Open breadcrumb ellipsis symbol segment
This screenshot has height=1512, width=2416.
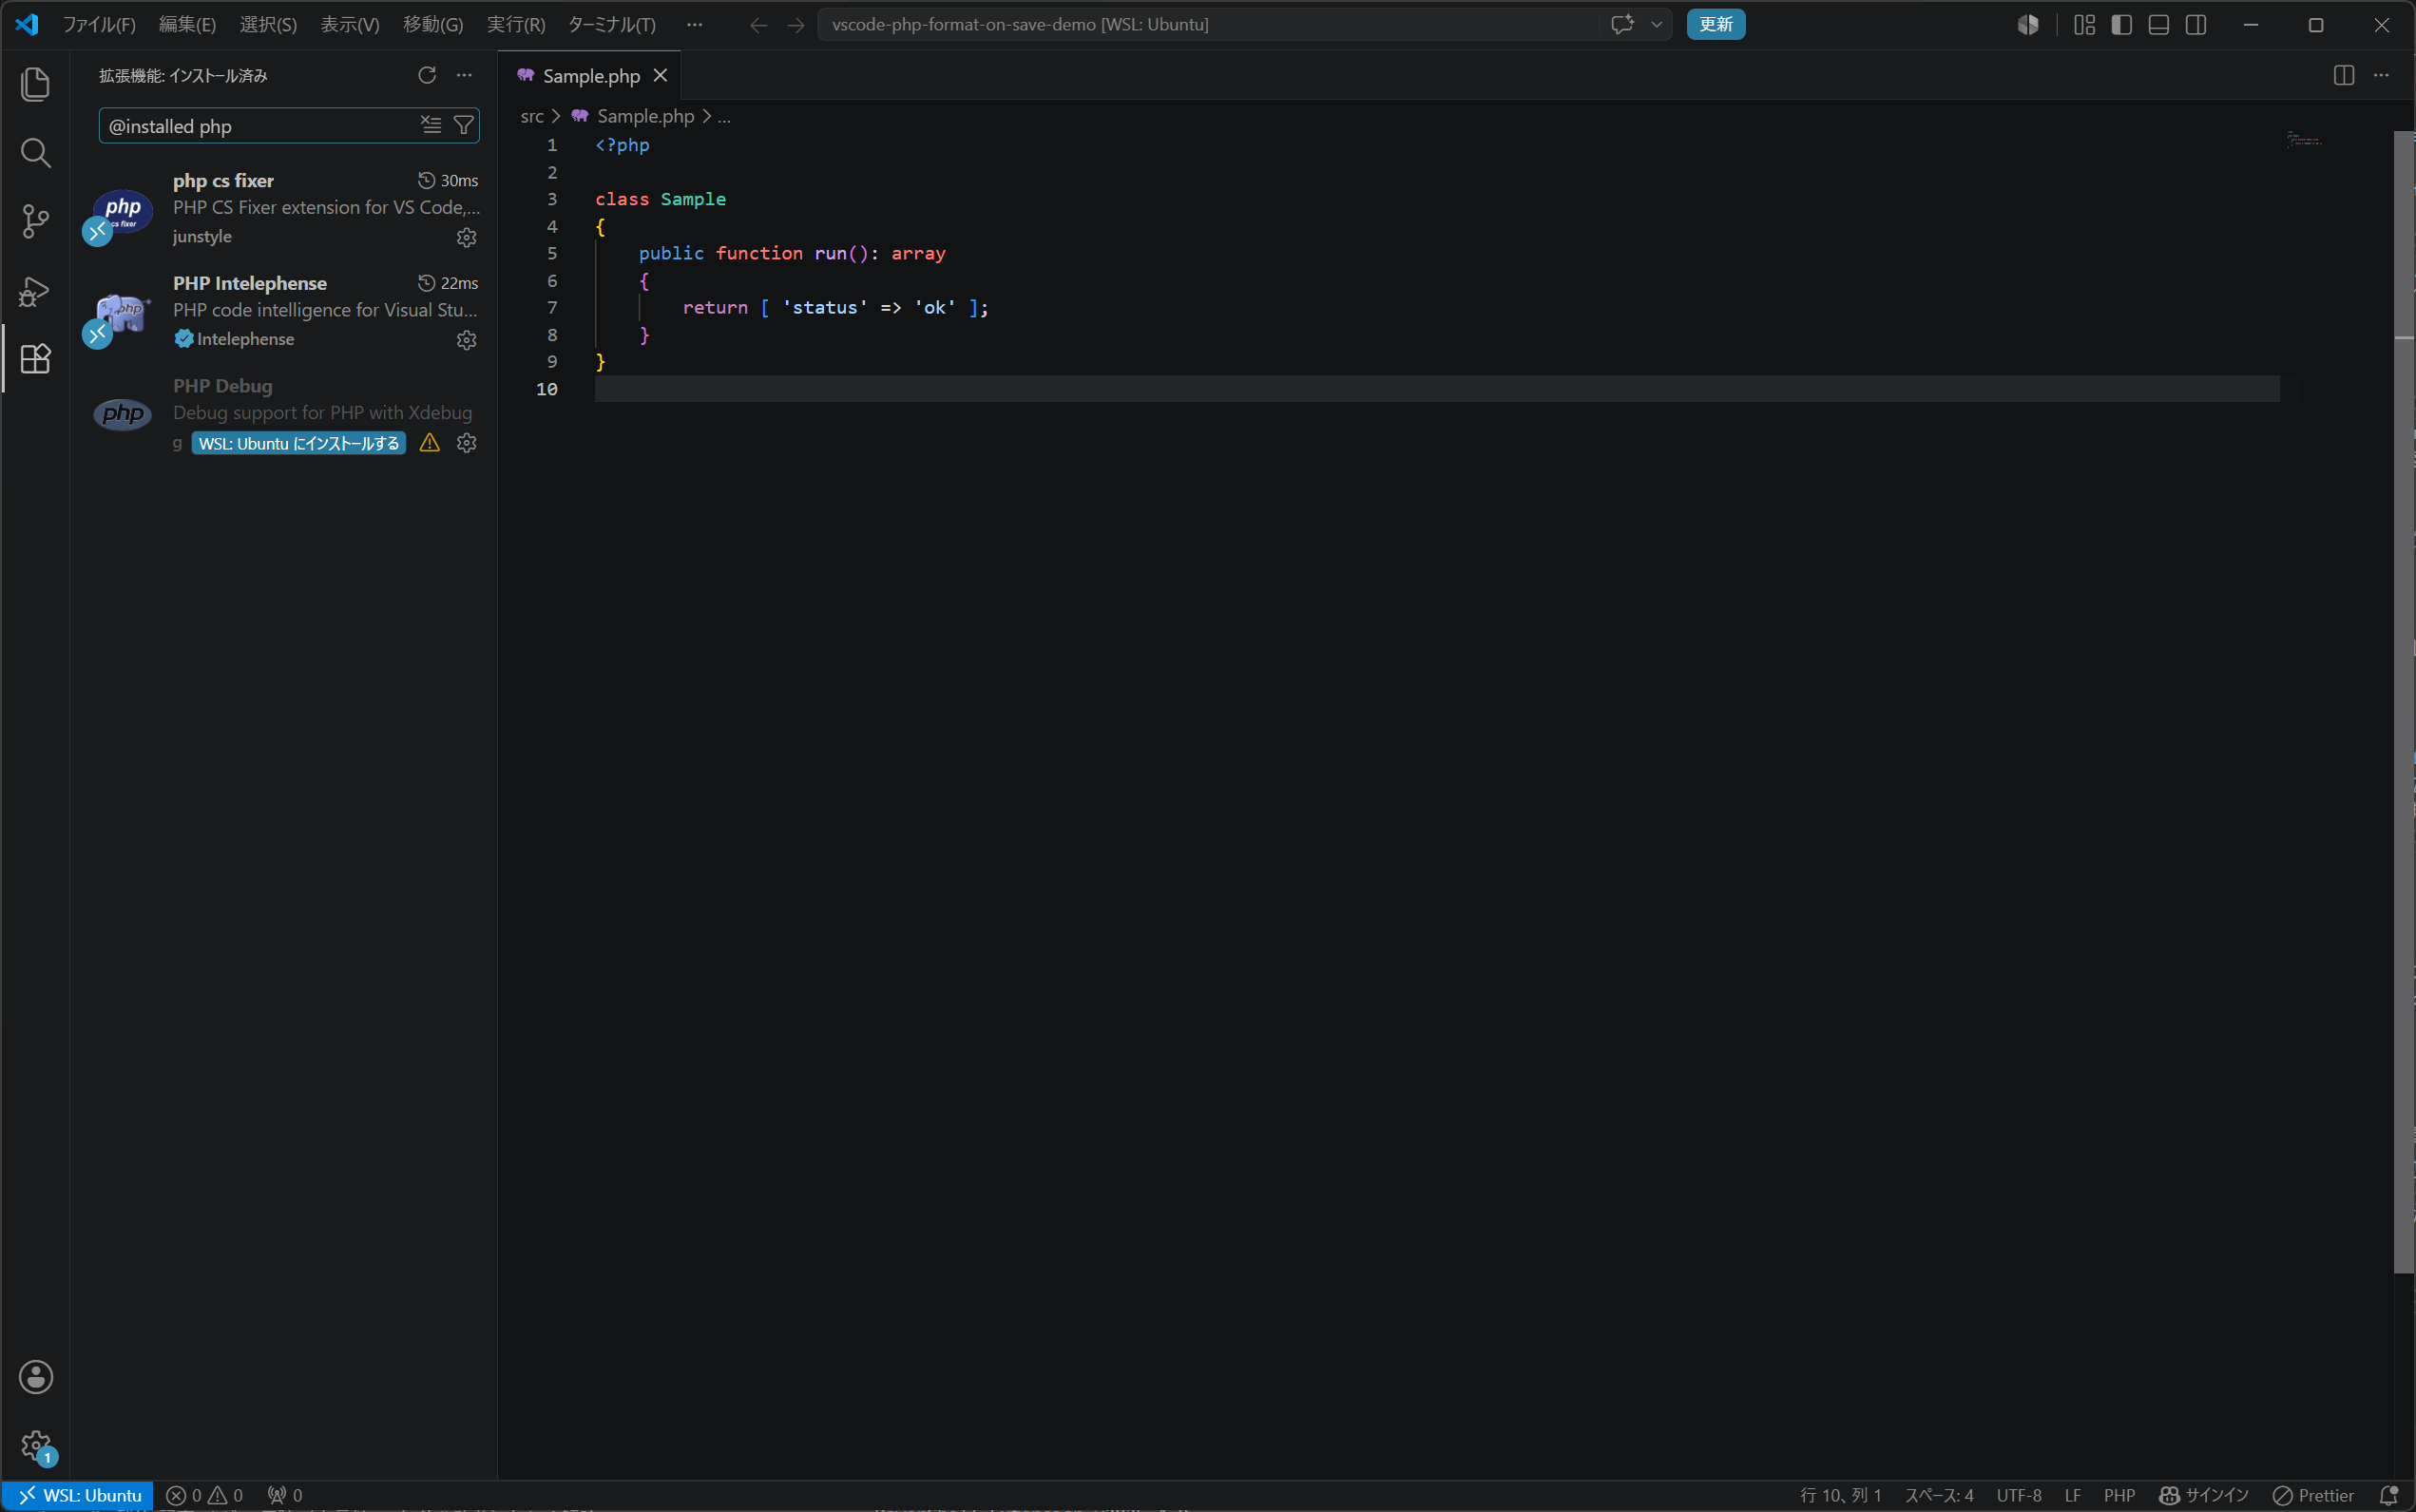point(724,116)
